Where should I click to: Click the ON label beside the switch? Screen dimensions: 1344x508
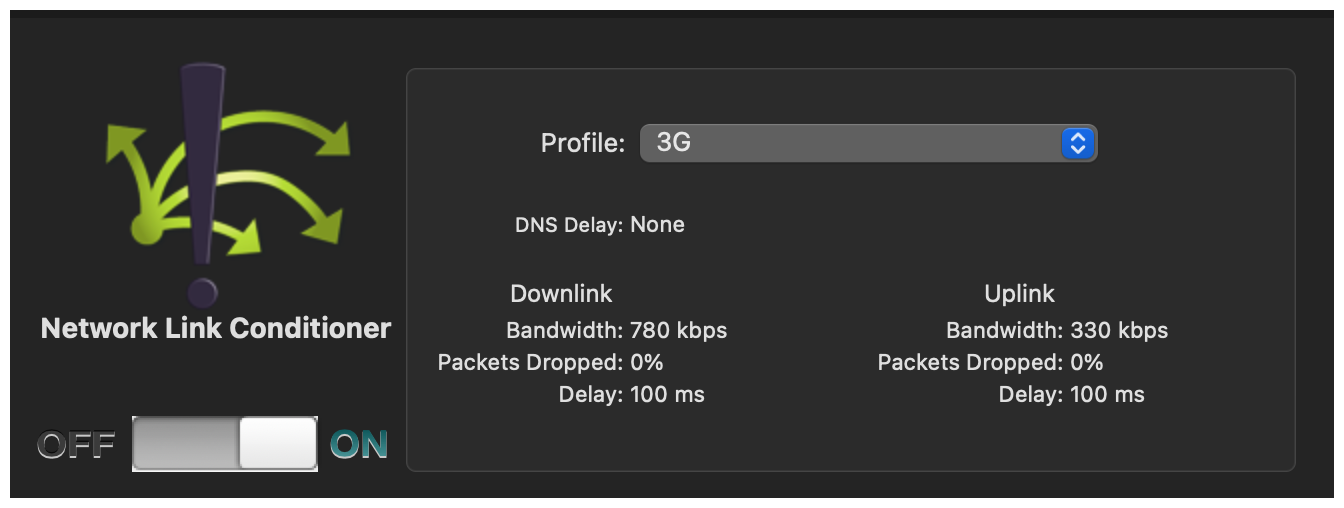tap(359, 445)
